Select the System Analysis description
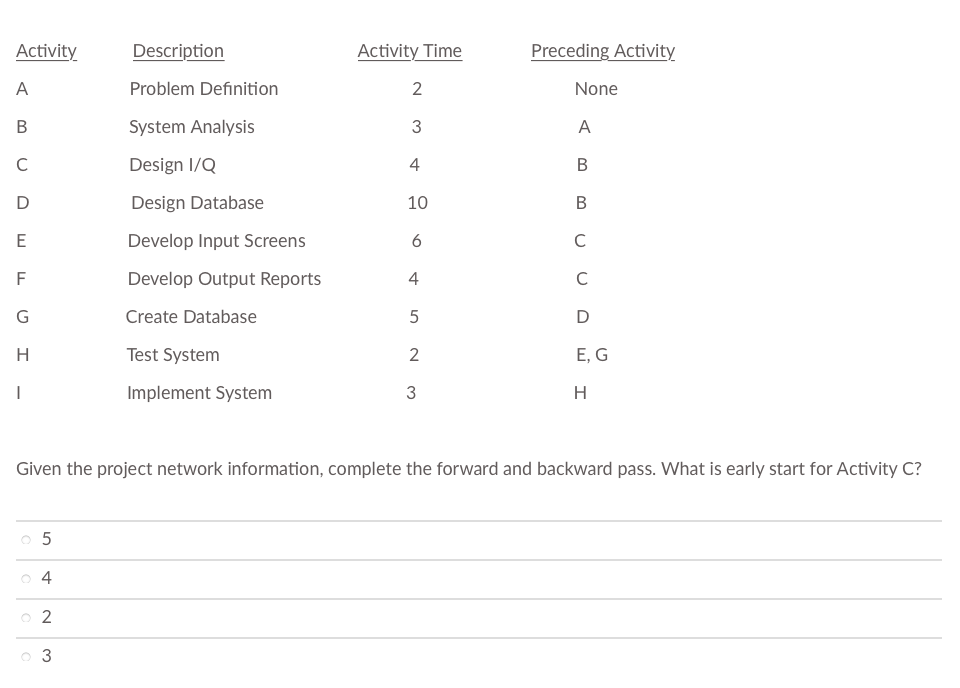The width and height of the screenshot is (960, 688). click(x=191, y=127)
